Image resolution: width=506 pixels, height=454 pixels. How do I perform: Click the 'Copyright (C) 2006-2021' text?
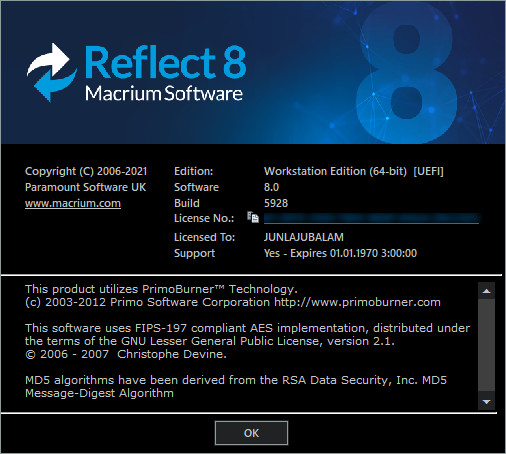(86, 171)
